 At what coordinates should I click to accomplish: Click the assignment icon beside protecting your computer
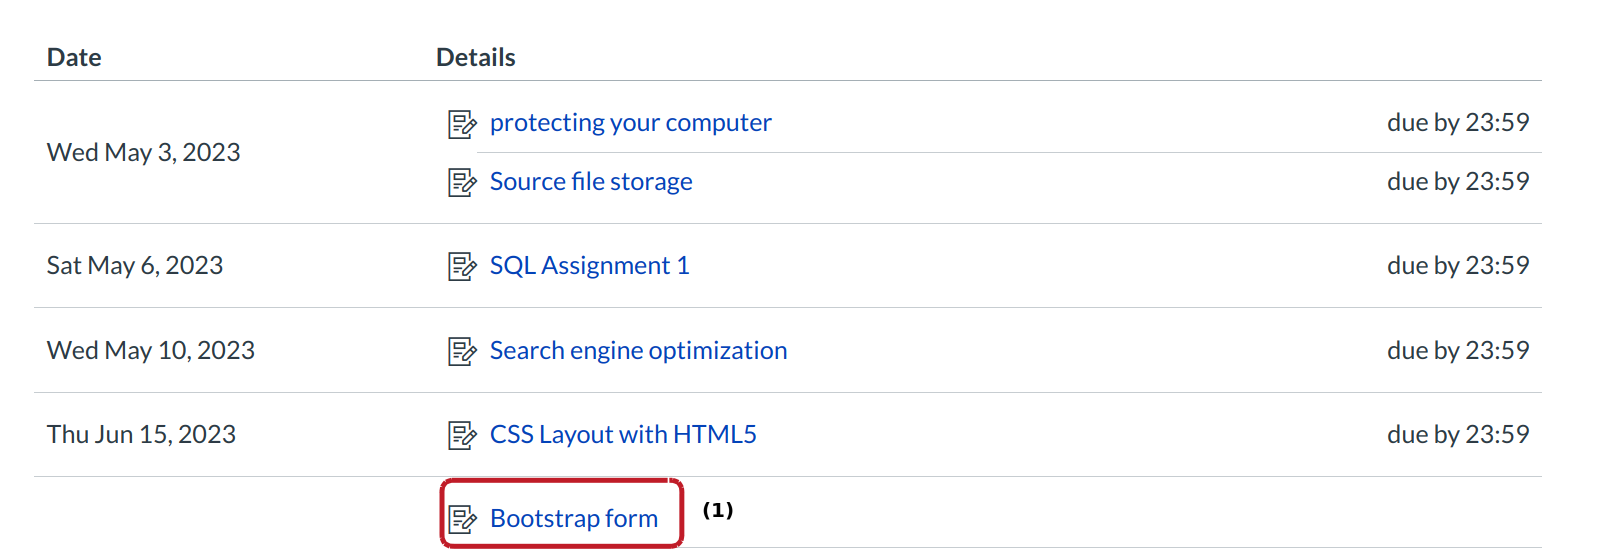pyautogui.click(x=461, y=124)
